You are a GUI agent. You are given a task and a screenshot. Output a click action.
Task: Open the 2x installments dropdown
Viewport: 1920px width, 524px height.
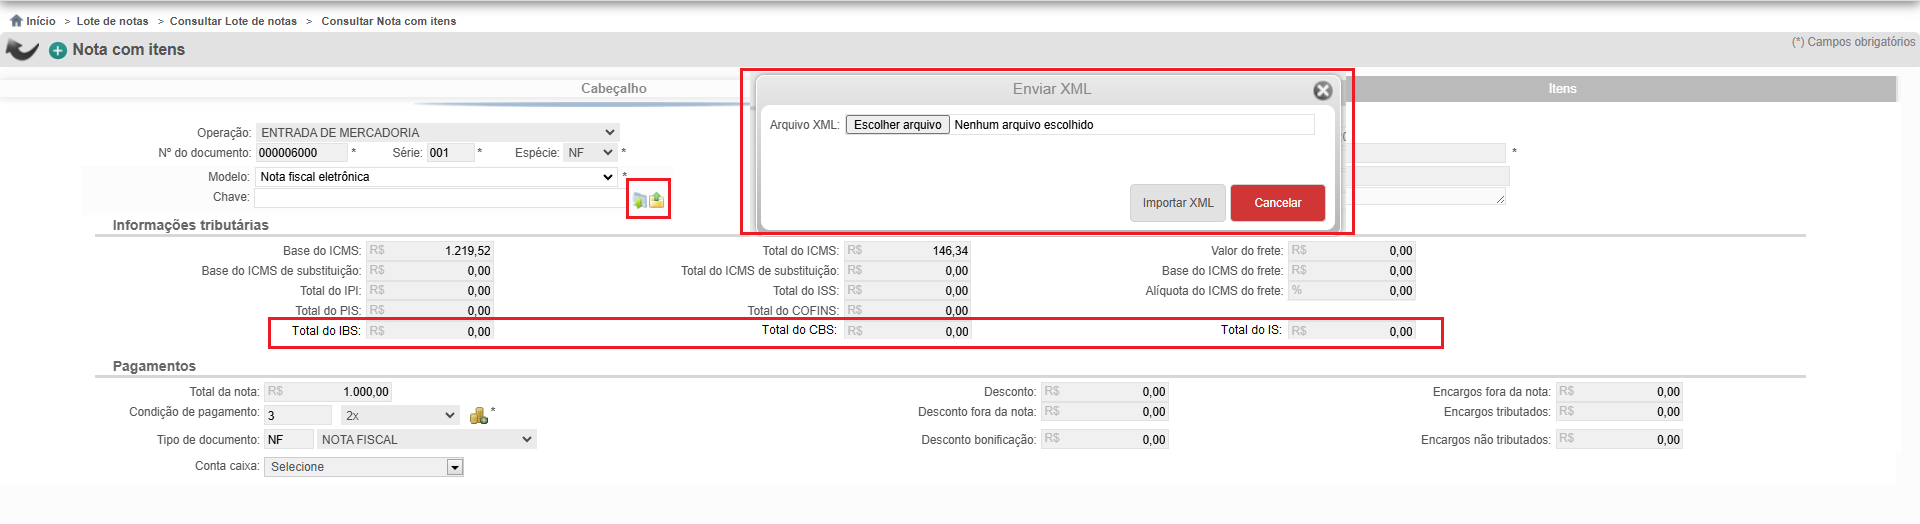400,415
